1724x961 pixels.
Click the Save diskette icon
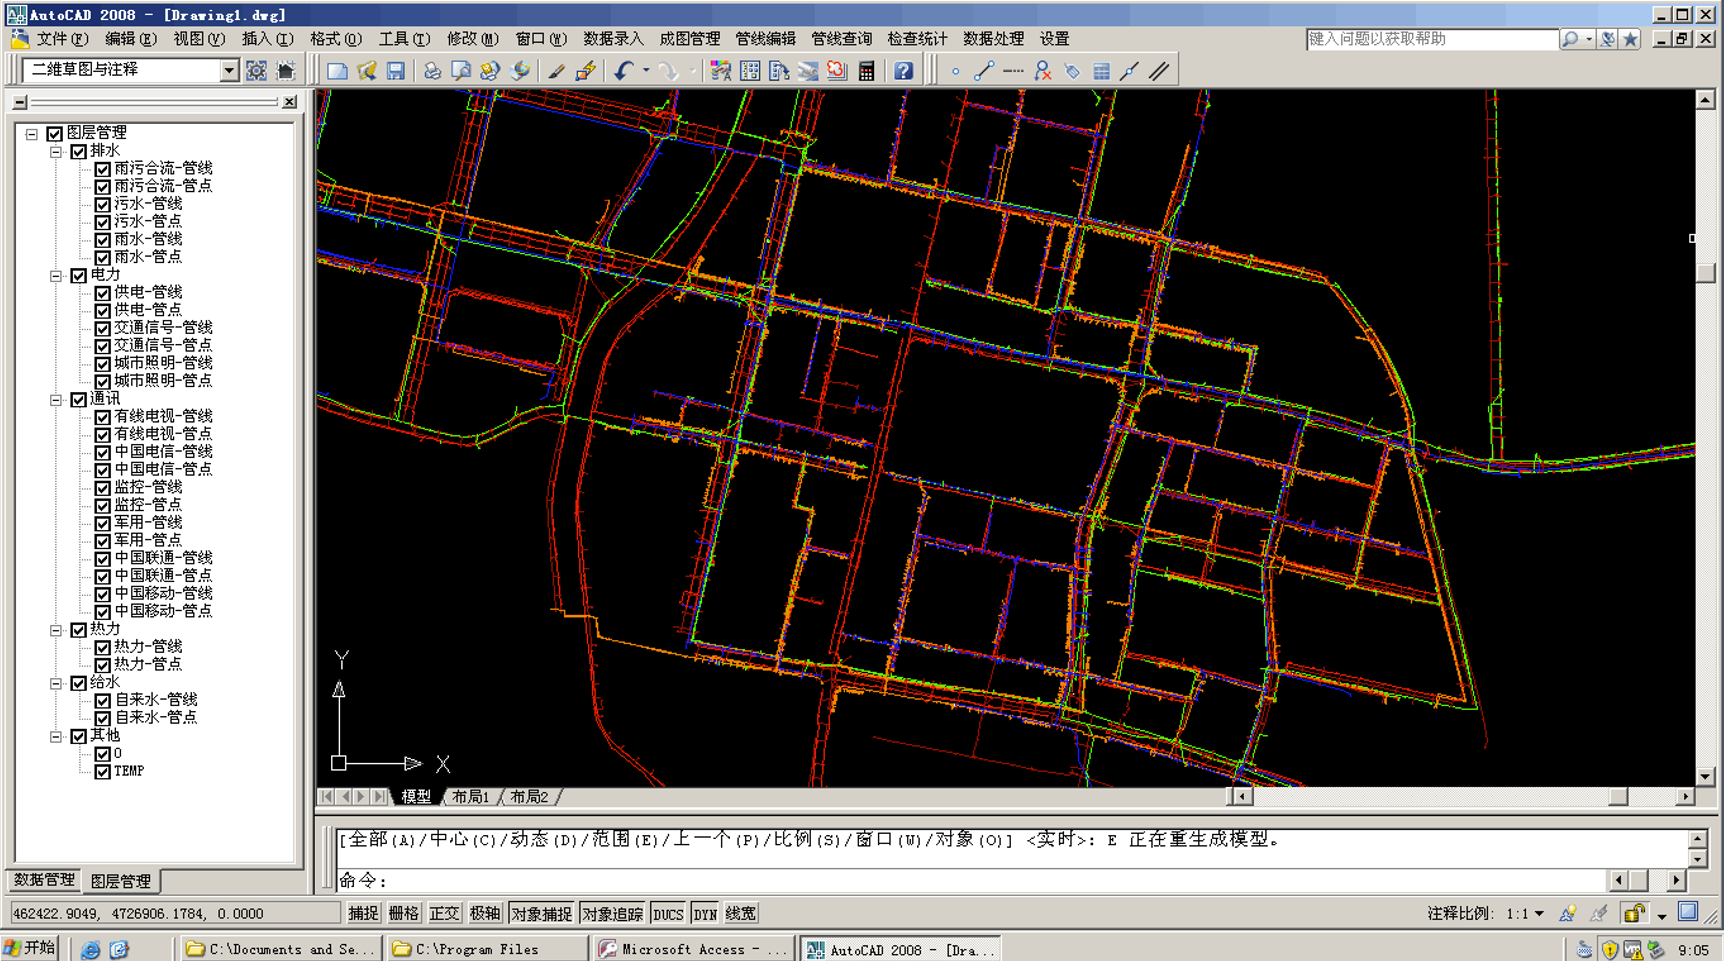(x=396, y=71)
